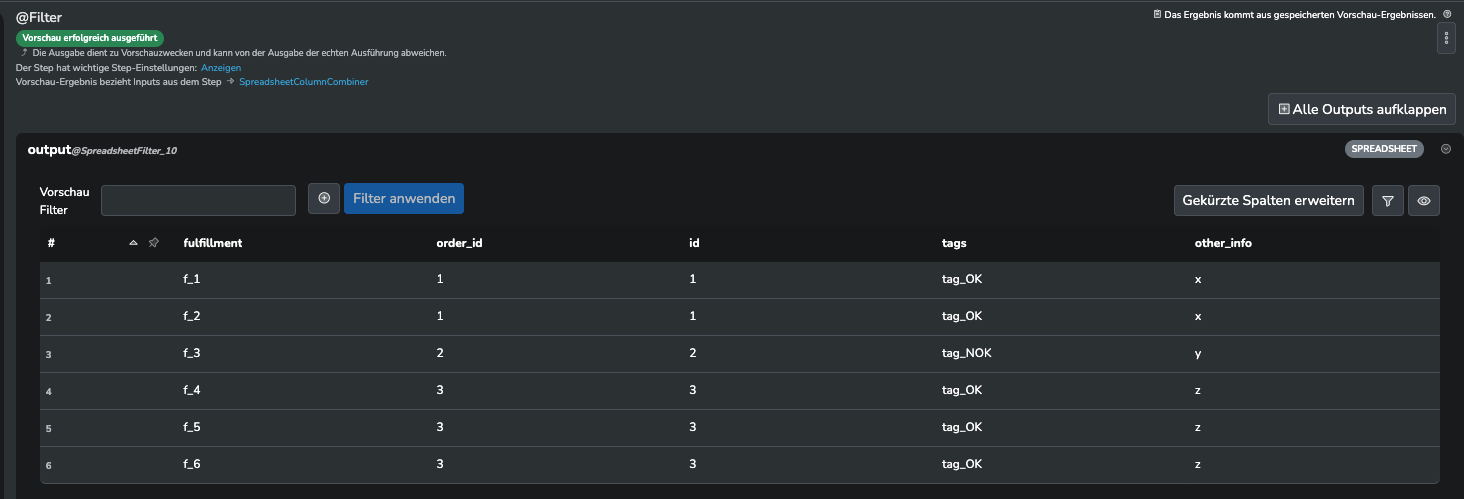
Task: Sort rows using the ascending arrow icon
Action: click(134, 243)
